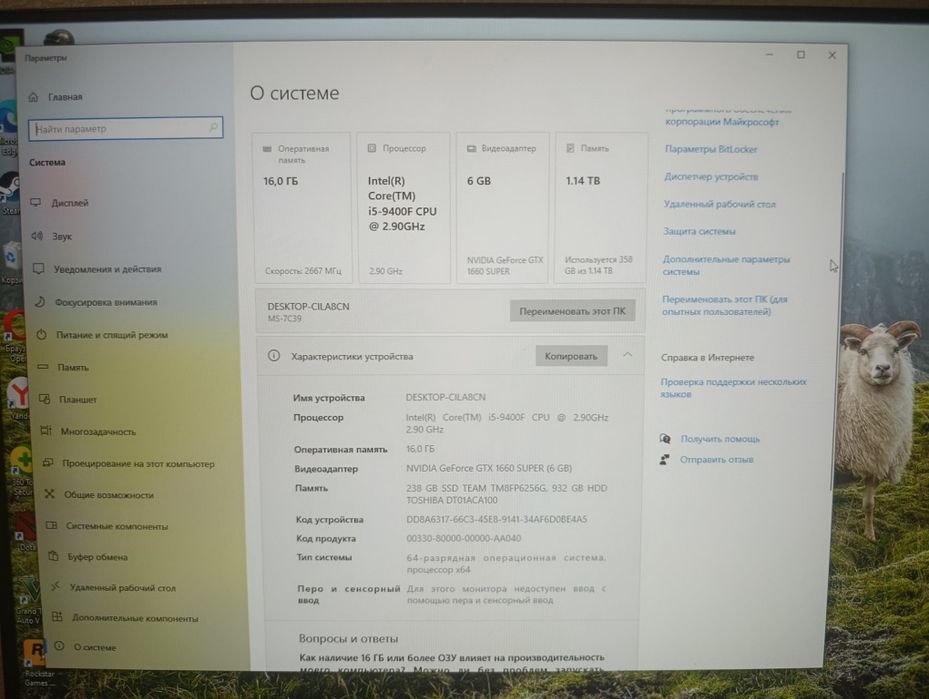The height and width of the screenshot is (699, 929).
Task: Click the Уведомления message icon
Action: tap(39, 268)
